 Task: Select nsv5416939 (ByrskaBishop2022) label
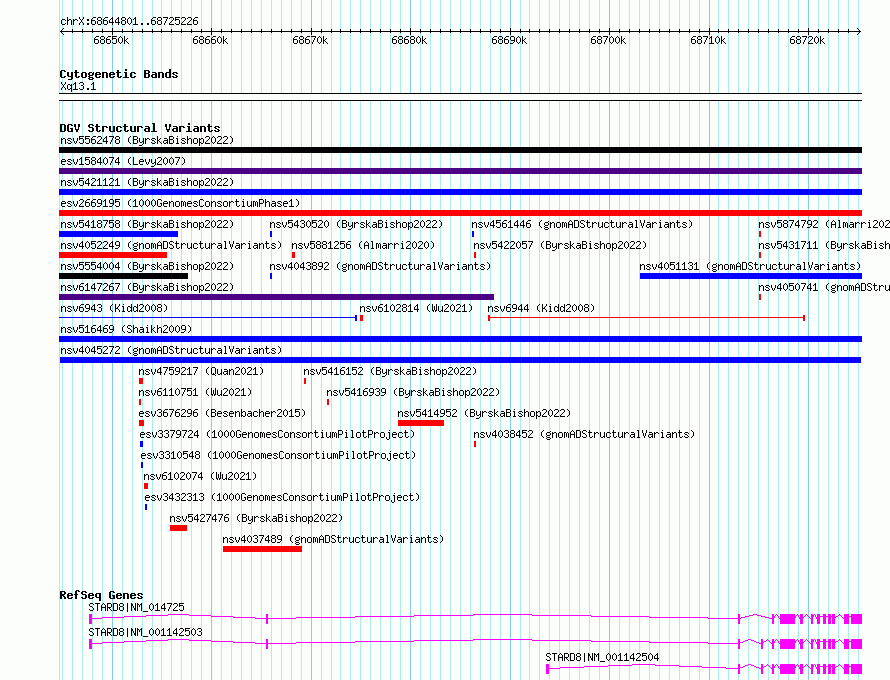coord(413,392)
